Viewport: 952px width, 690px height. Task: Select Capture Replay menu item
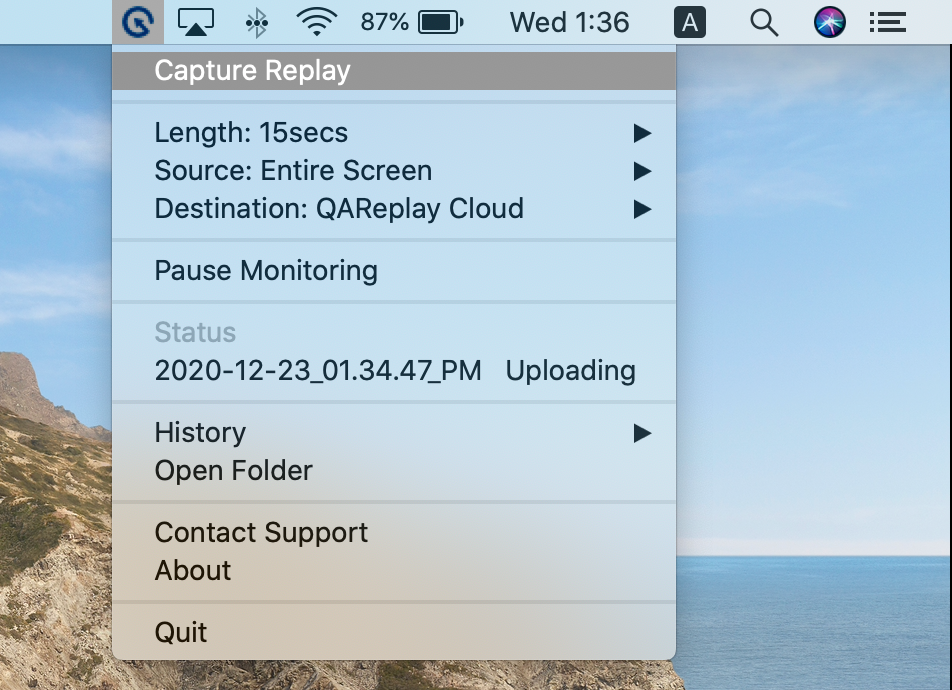pyautogui.click(x=253, y=71)
